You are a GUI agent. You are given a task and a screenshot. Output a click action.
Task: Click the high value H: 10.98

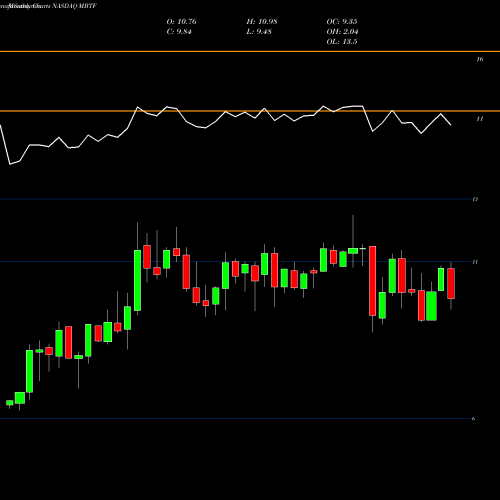[262, 22]
